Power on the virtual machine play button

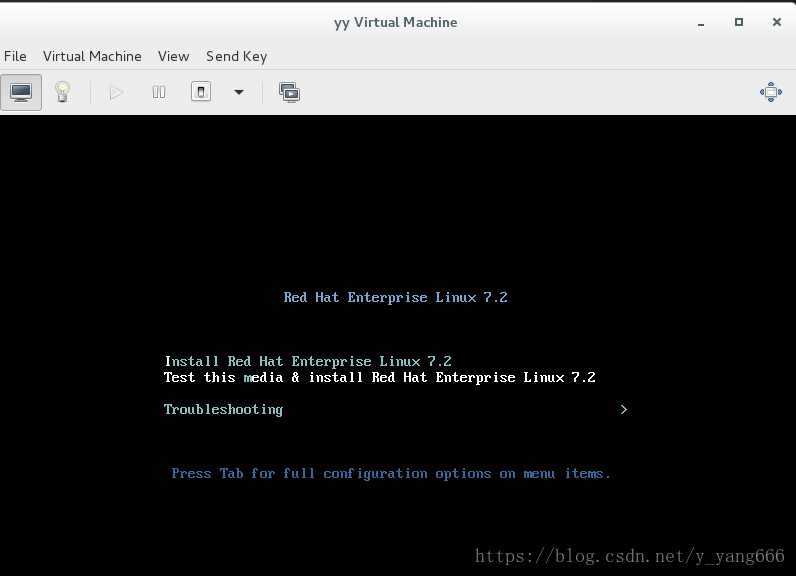(116, 92)
